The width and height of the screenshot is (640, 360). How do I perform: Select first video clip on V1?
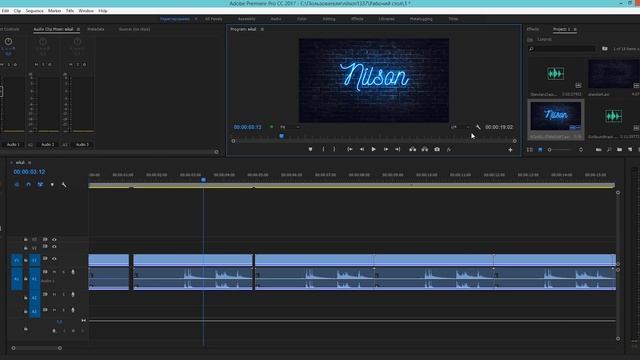109,260
